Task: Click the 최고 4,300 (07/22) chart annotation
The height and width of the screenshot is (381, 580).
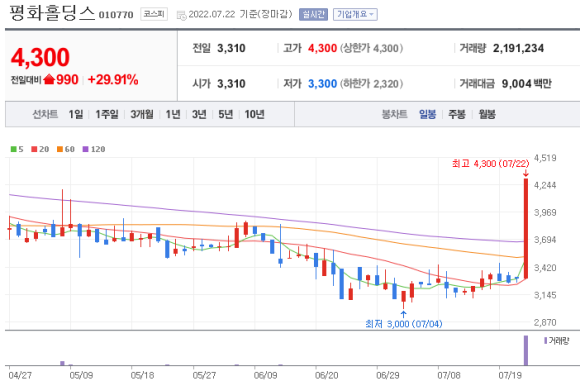Action: [x=490, y=163]
